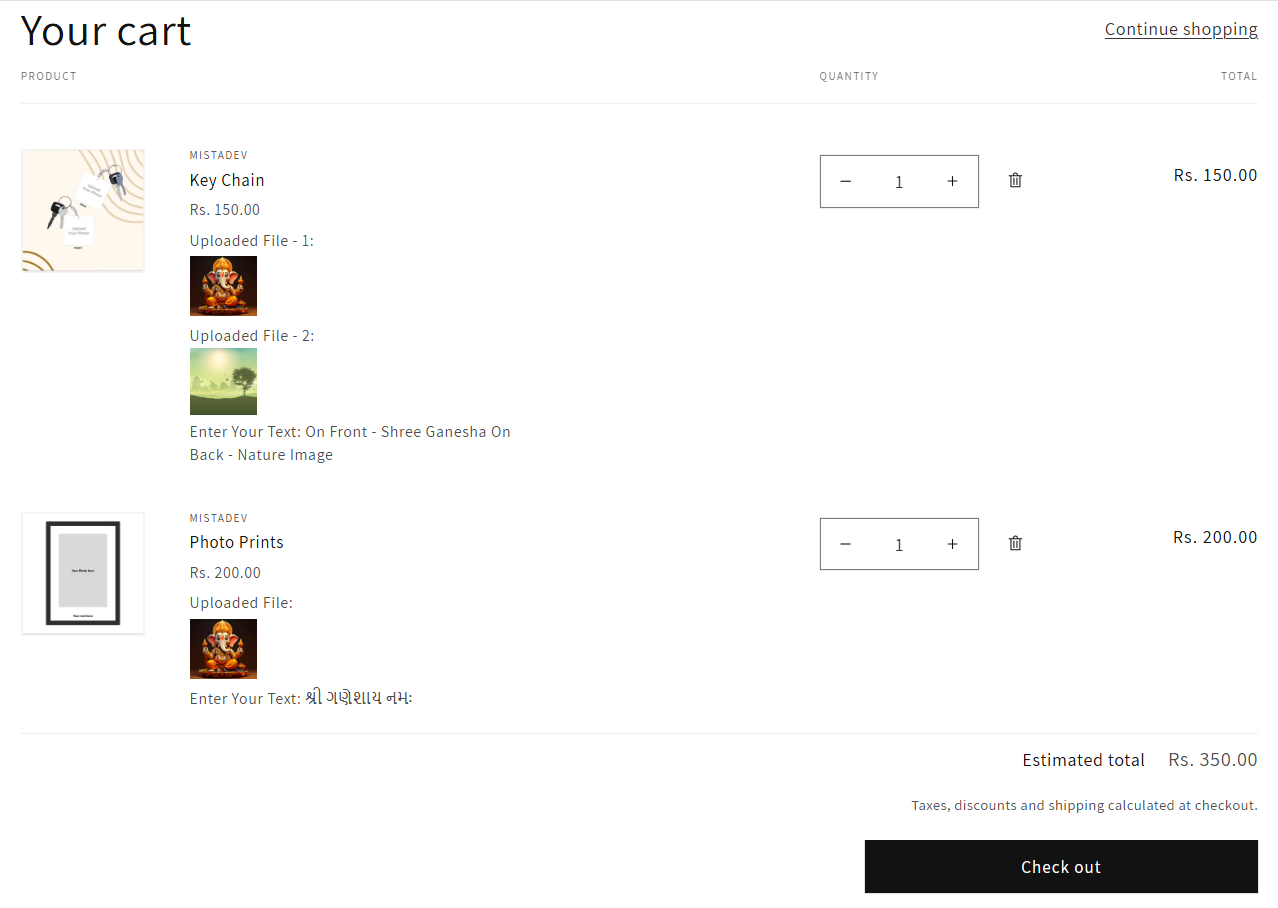1278x908 pixels.
Task: Click the Estimated total amount Rs. 350.00
Action: [x=1213, y=760]
